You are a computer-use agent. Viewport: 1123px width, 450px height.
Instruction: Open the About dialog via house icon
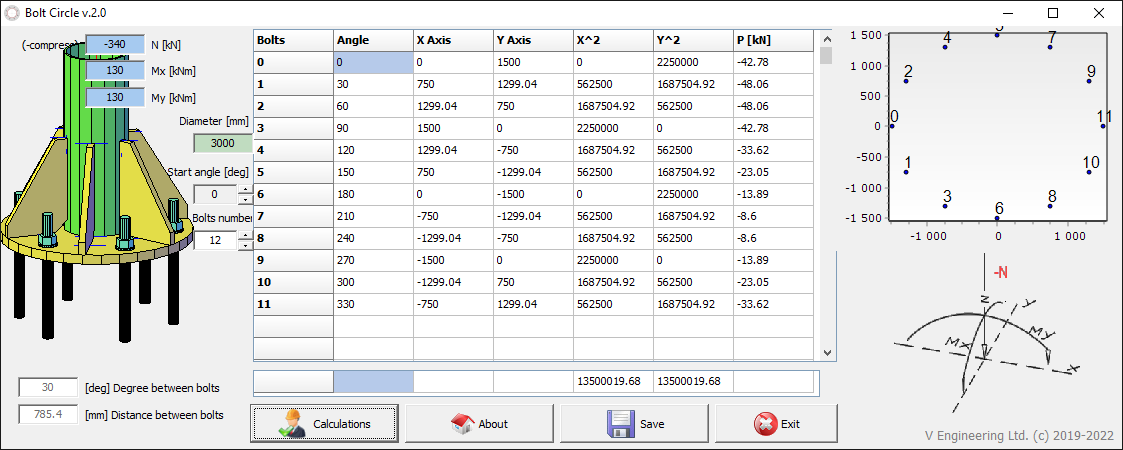(479, 423)
